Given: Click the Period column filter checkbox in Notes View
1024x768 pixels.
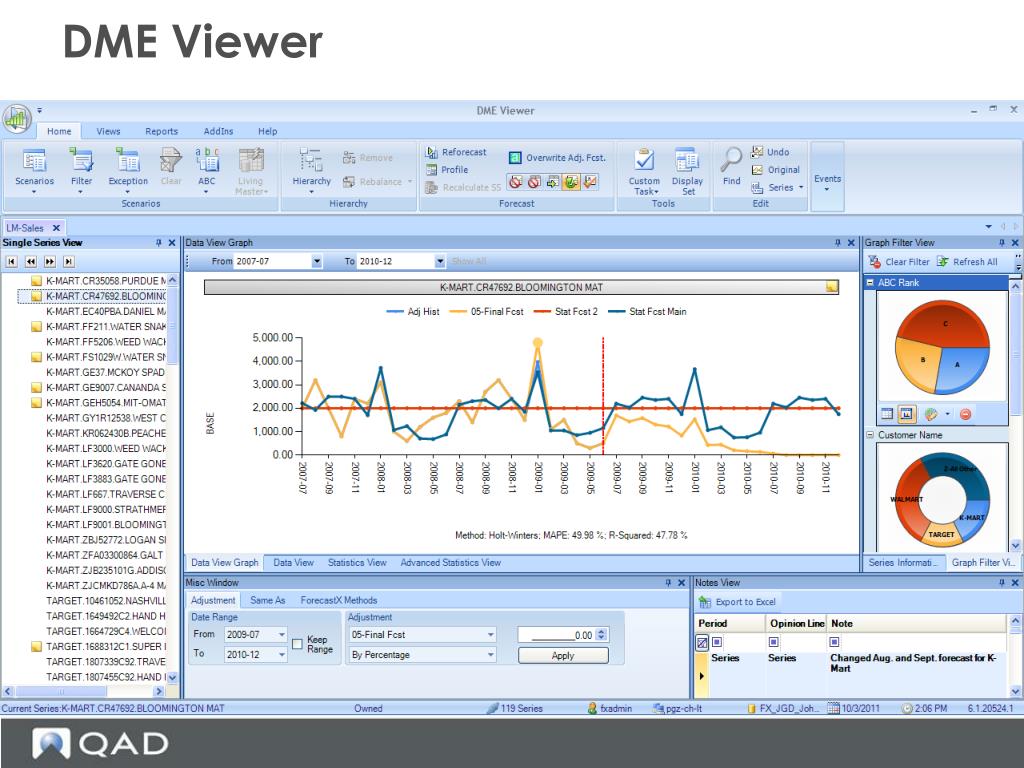Looking at the screenshot, I should 717,642.
